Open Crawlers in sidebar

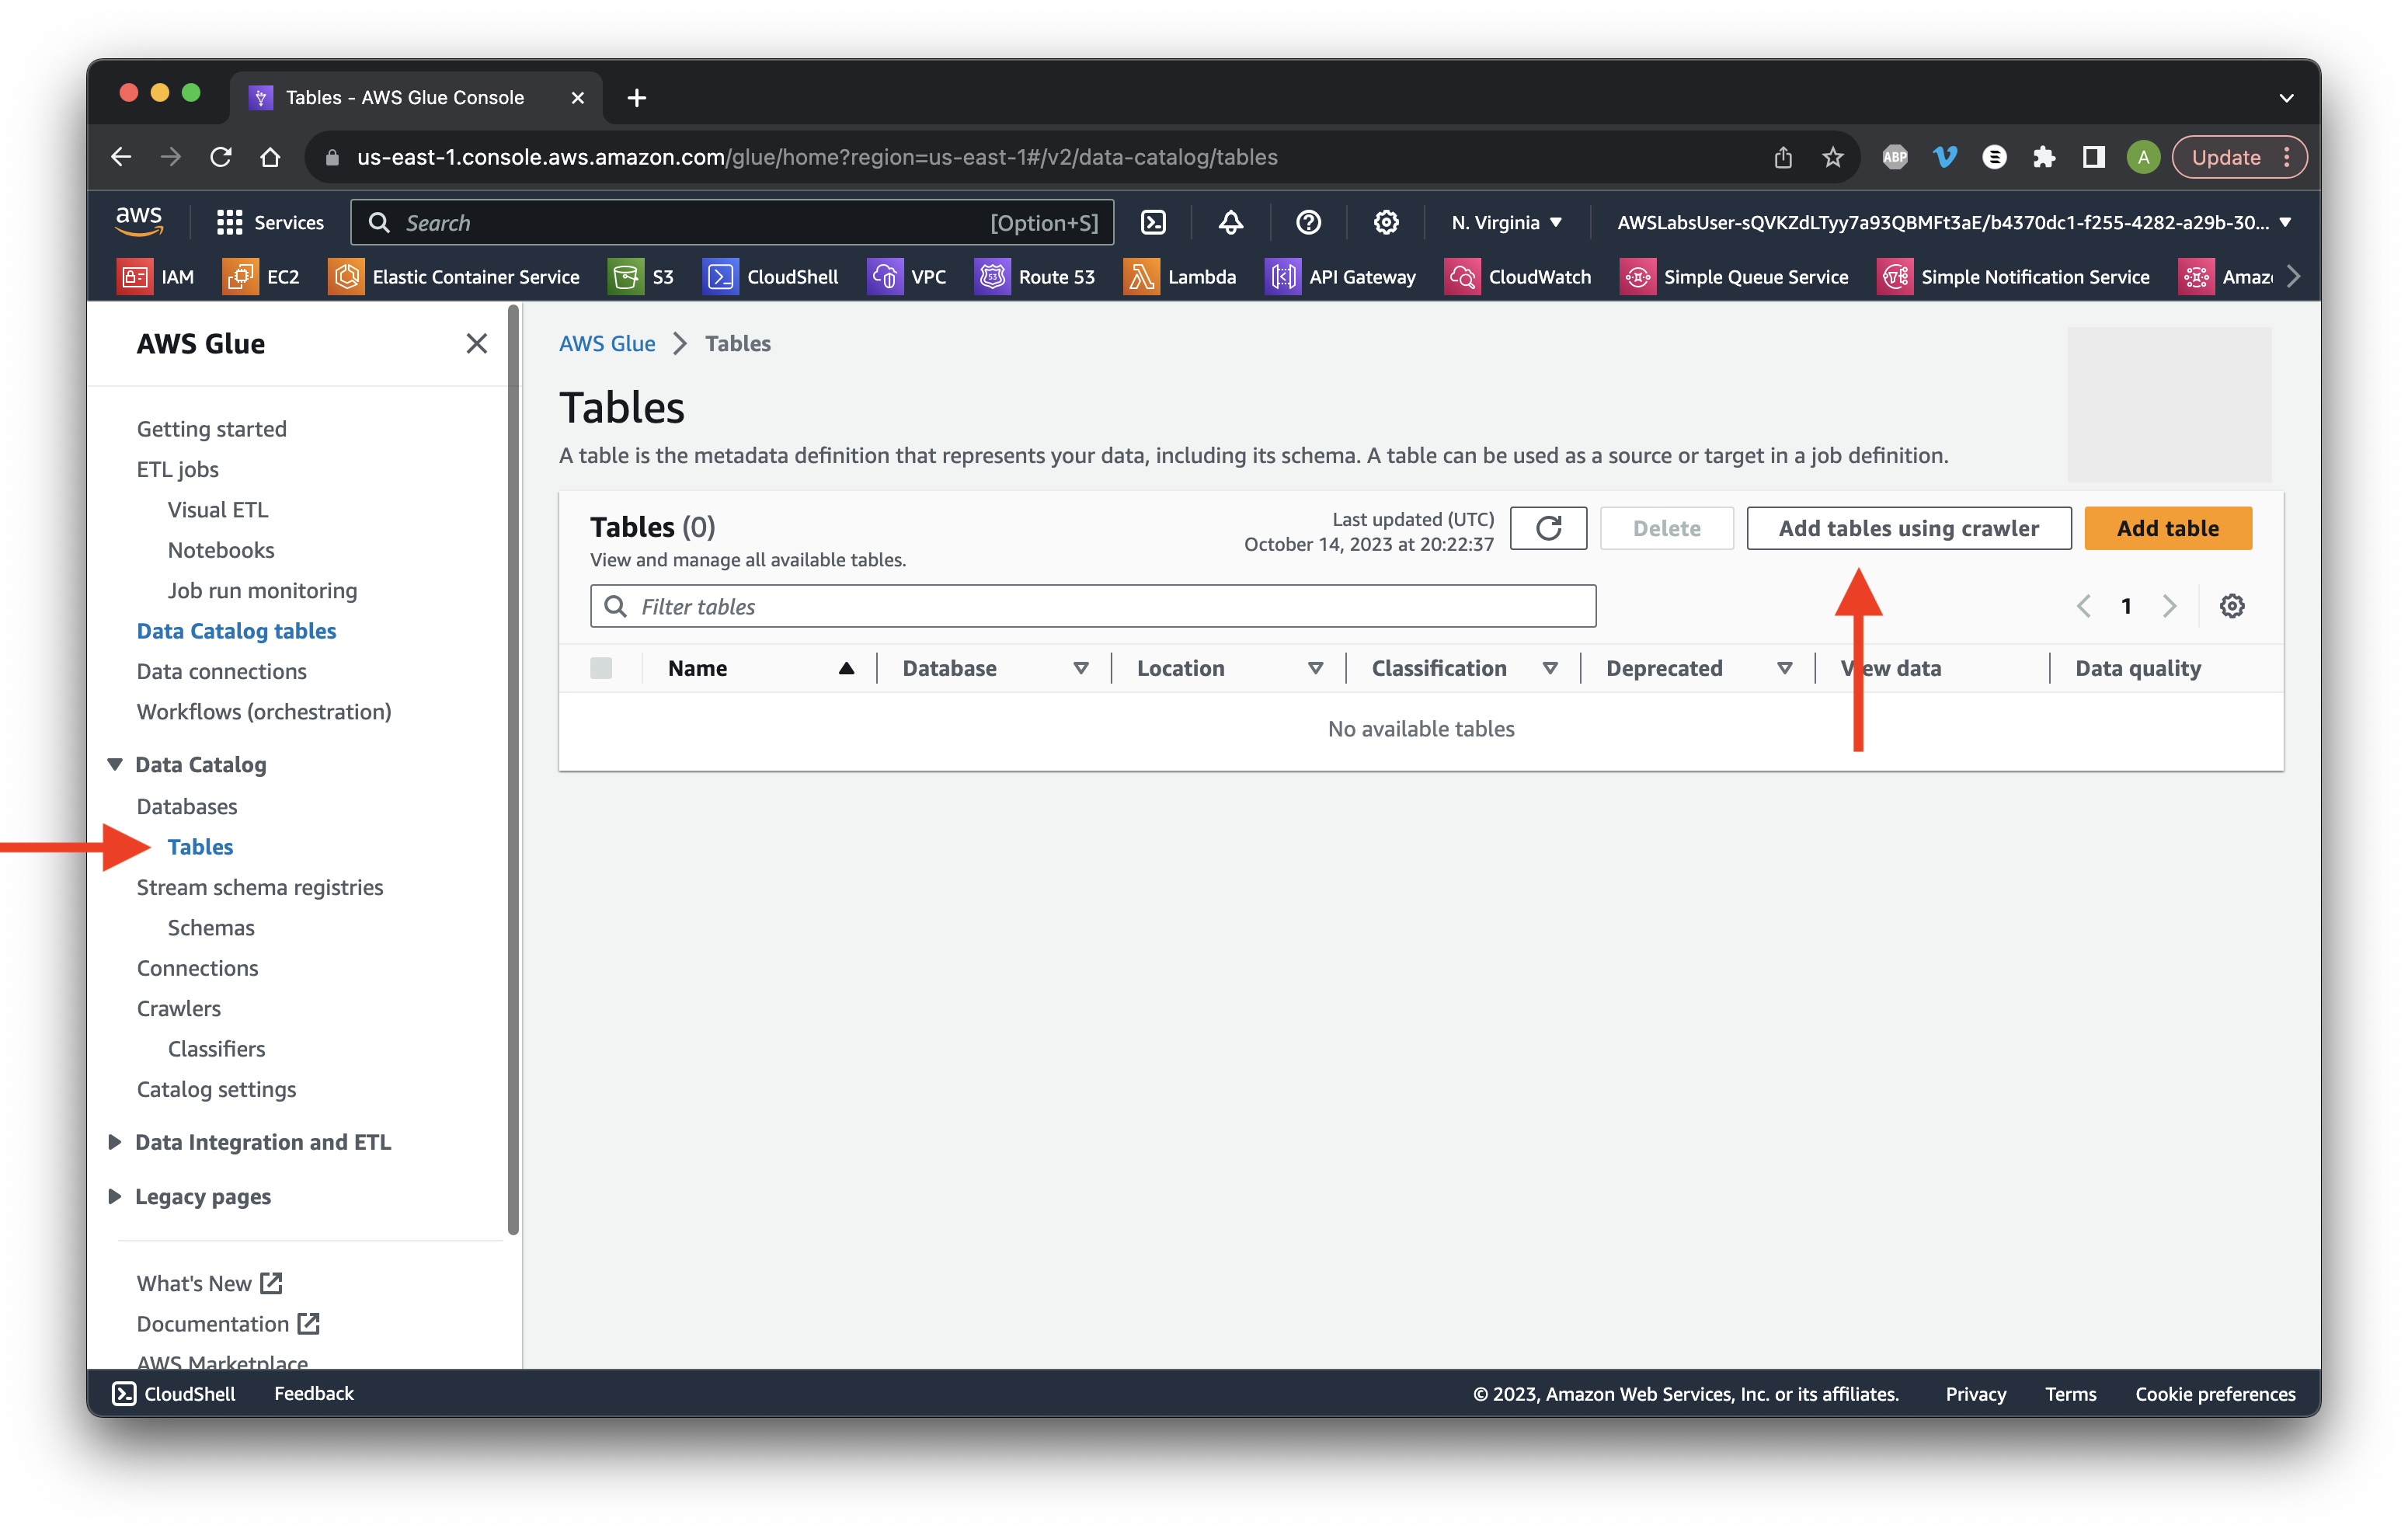tap(179, 1008)
